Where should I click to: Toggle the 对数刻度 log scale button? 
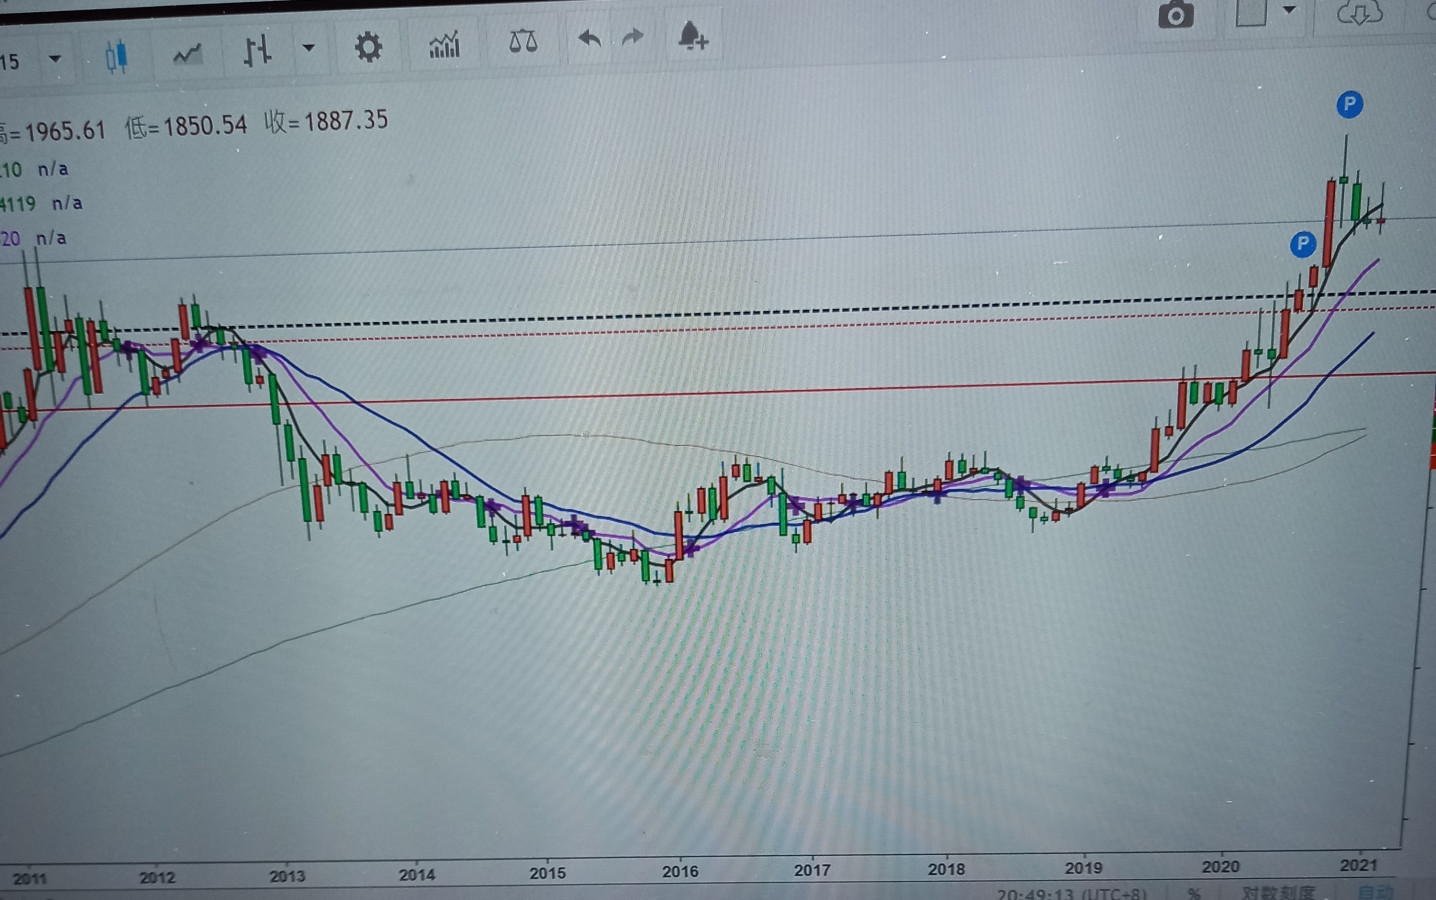tap(1278, 892)
